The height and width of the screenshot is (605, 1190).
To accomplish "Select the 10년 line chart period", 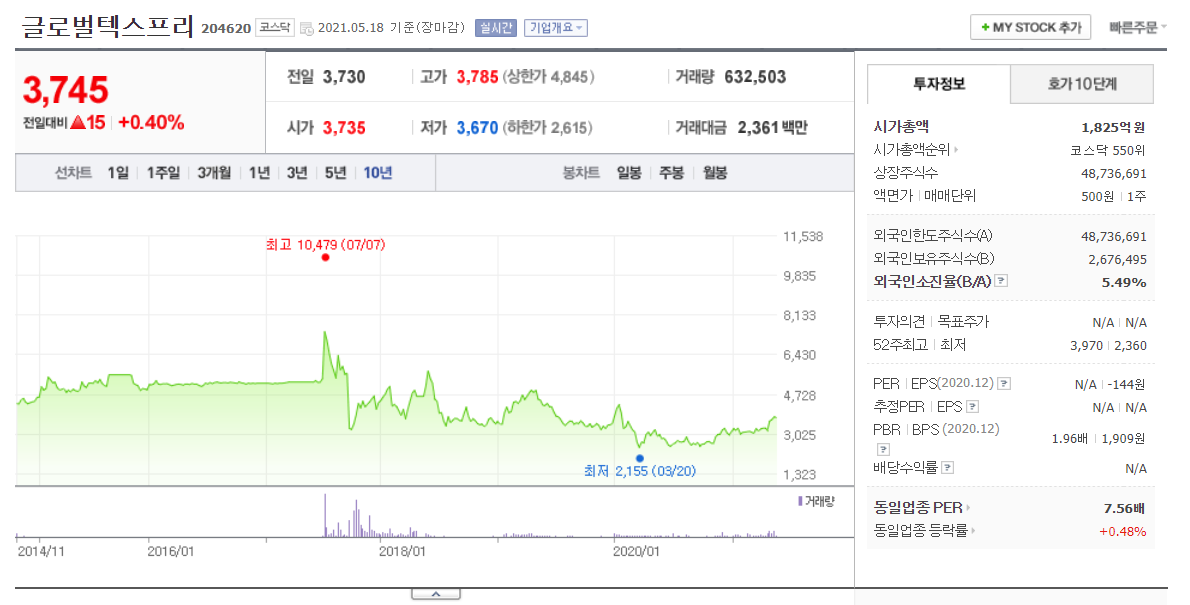I will [377, 173].
